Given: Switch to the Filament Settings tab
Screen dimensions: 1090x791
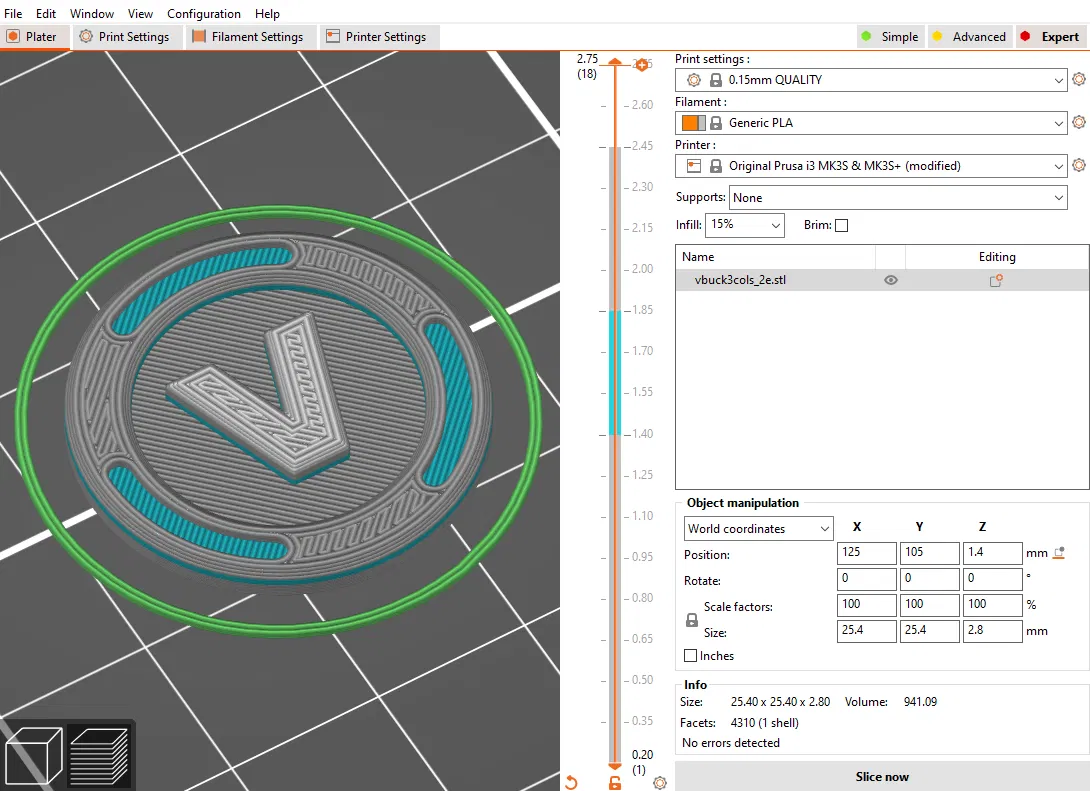Looking at the screenshot, I should [249, 37].
